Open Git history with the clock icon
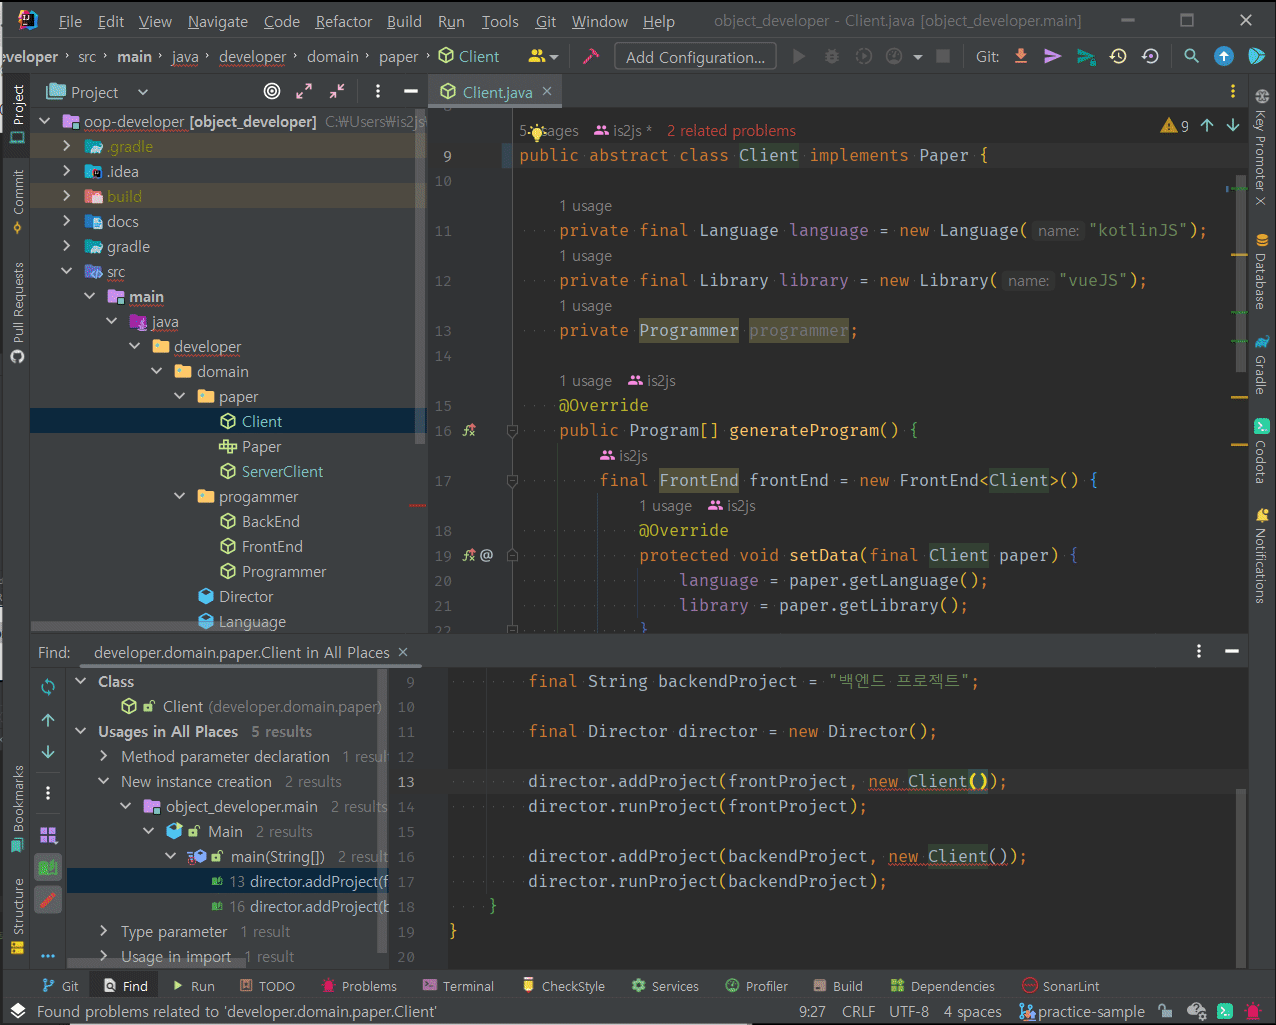The height and width of the screenshot is (1025, 1276). pyautogui.click(x=1118, y=56)
